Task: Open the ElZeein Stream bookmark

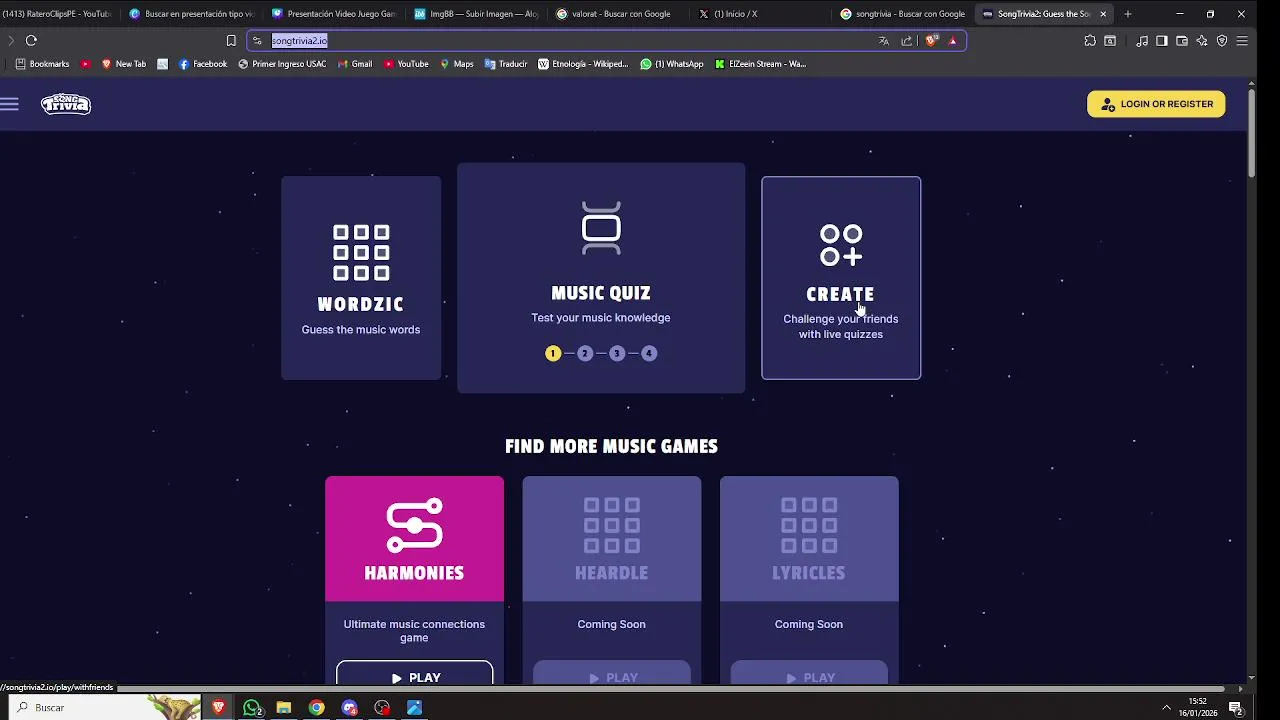Action: click(760, 64)
